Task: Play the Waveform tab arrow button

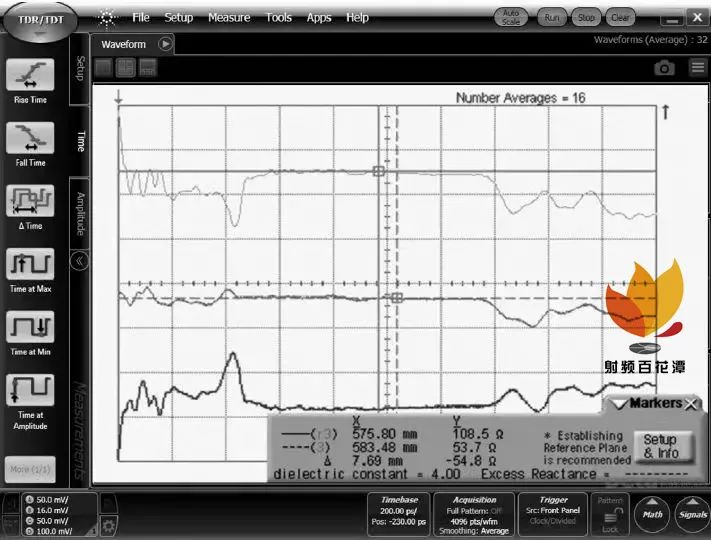Action: pos(165,44)
